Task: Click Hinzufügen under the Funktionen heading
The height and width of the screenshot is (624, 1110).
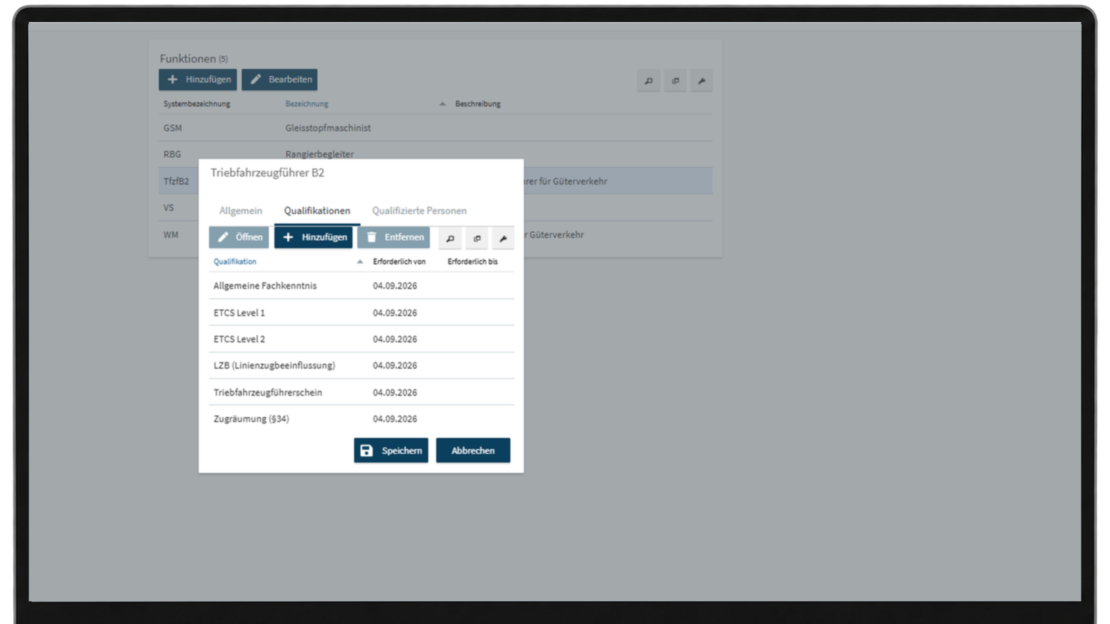Action: tap(198, 79)
